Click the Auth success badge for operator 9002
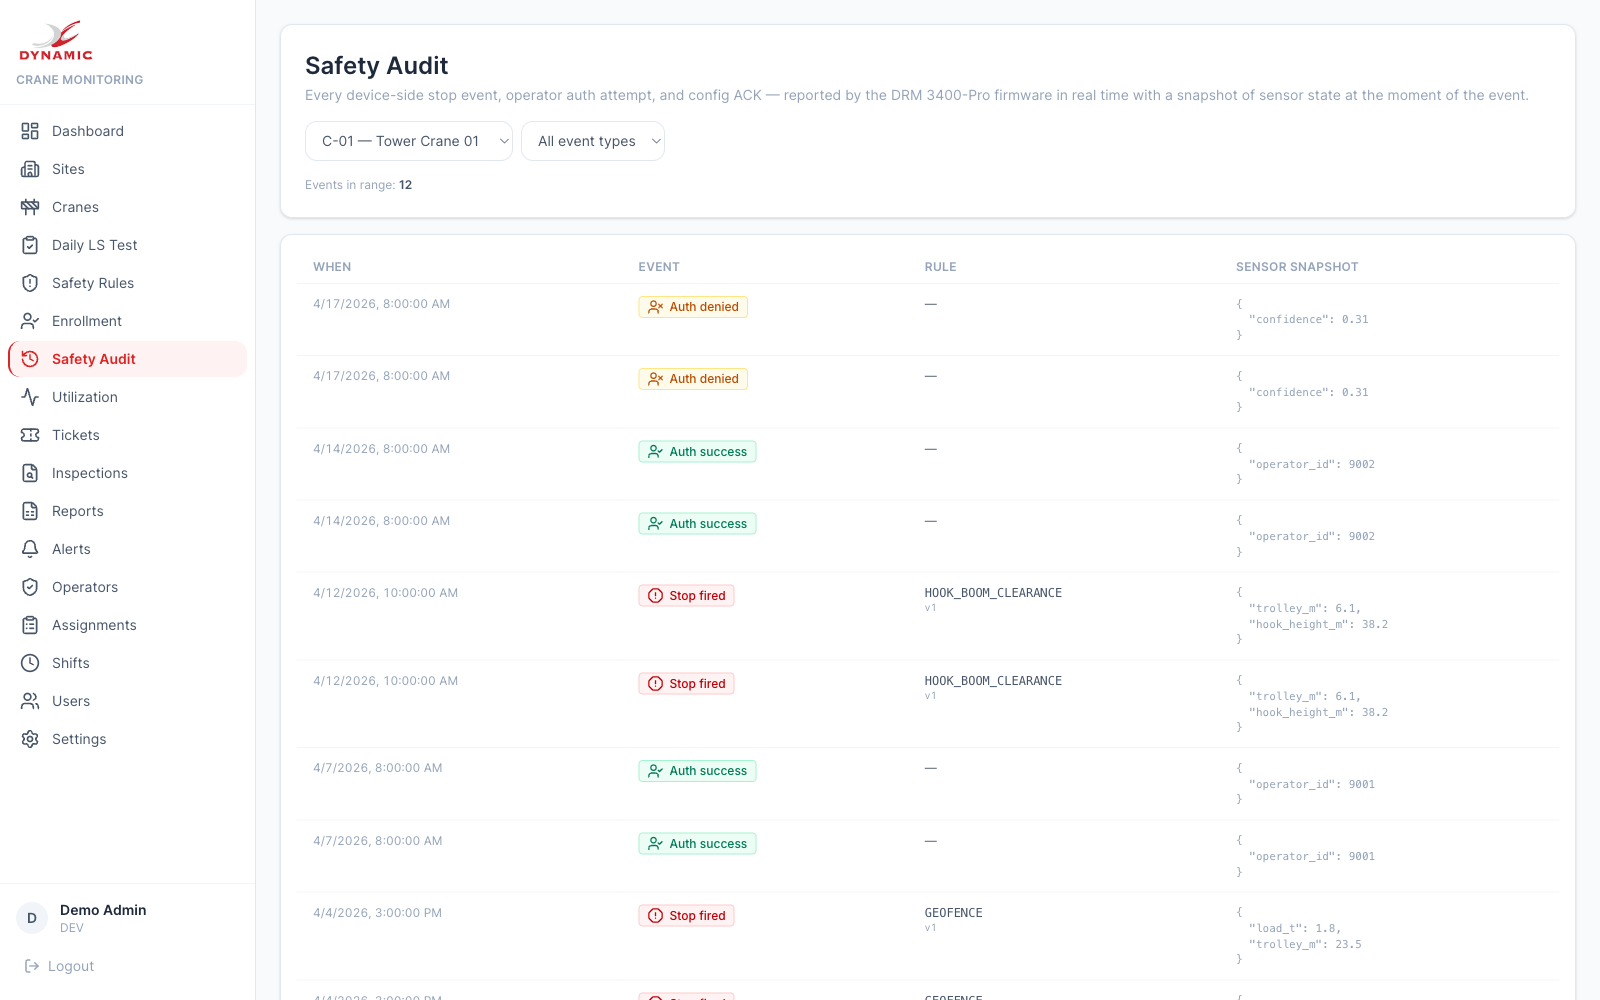Viewport: 1600px width, 1000px height. (697, 451)
